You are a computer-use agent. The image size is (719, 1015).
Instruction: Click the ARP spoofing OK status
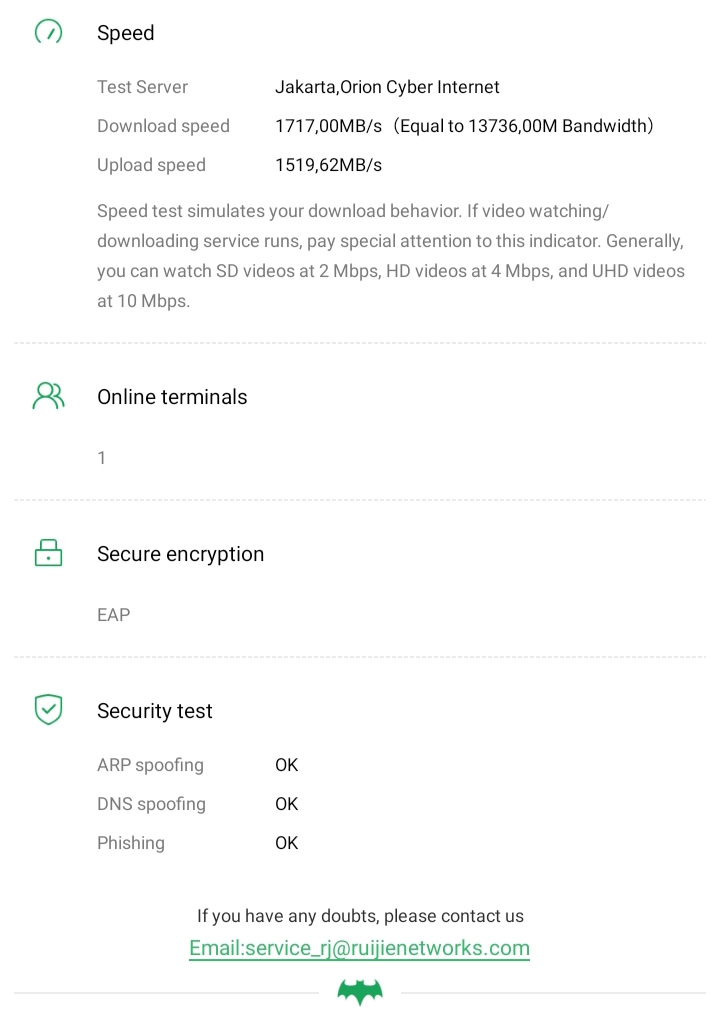pyautogui.click(x=287, y=765)
